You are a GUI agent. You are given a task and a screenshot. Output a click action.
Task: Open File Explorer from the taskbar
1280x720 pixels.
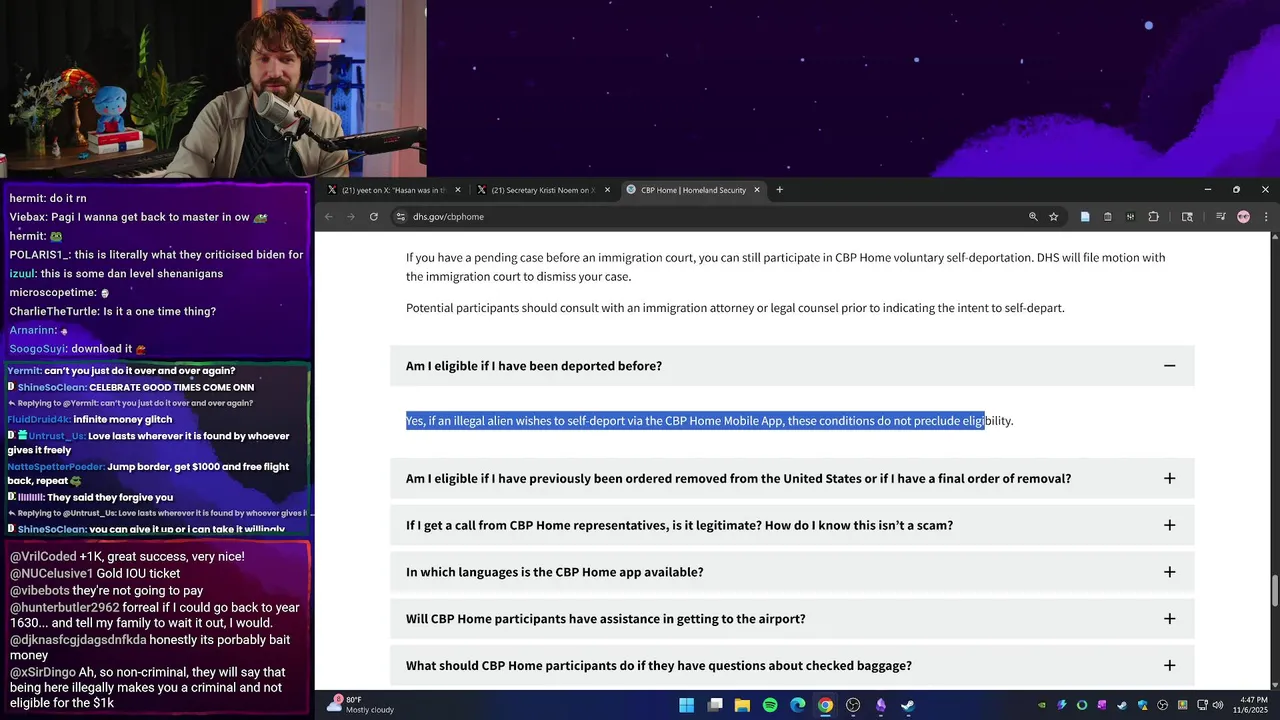pyautogui.click(x=742, y=705)
